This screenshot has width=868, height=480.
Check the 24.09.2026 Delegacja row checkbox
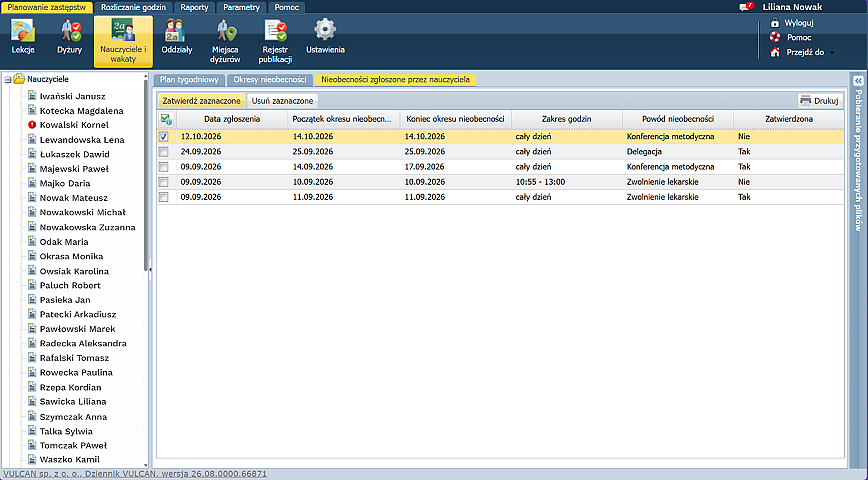pyautogui.click(x=163, y=151)
